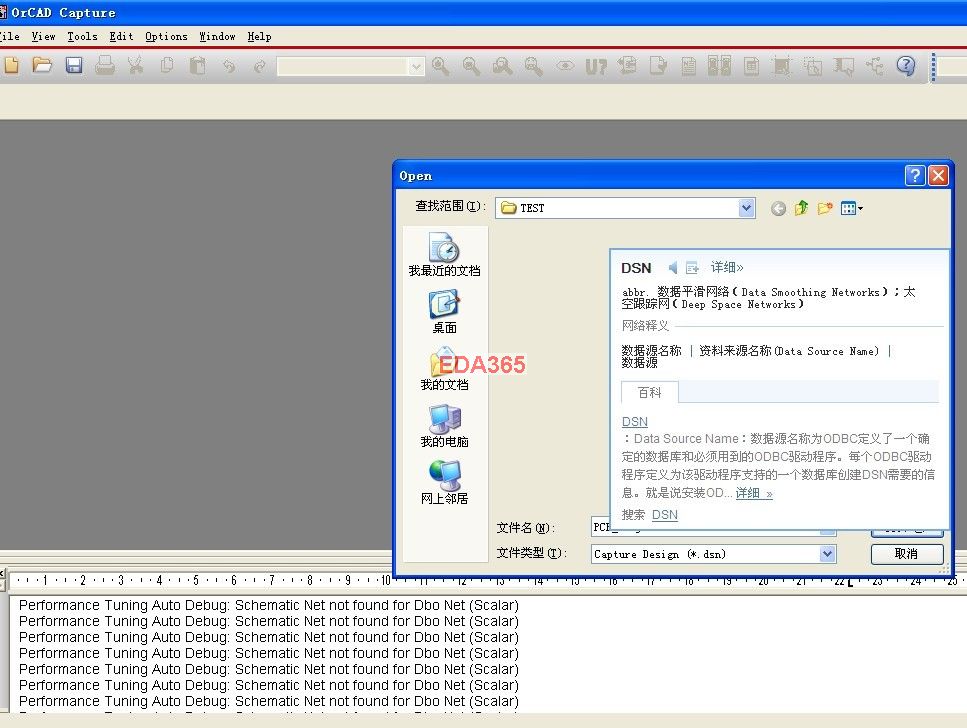The image size is (967, 728).
Task: Click the Paste clipboard toolbar icon
Action: (x=197, y=65)
